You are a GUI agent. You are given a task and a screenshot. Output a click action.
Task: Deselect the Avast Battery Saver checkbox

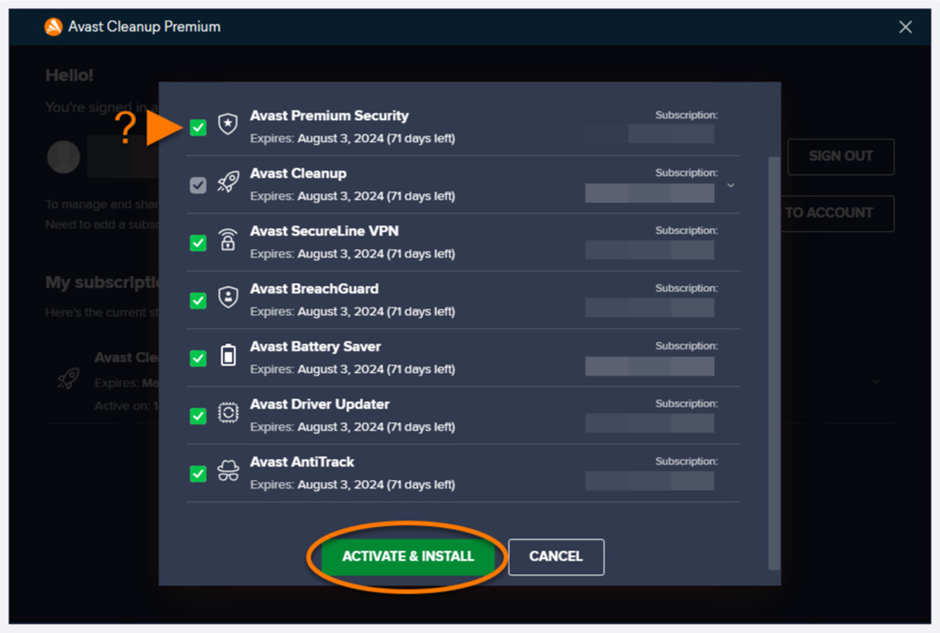coord(198,357)
